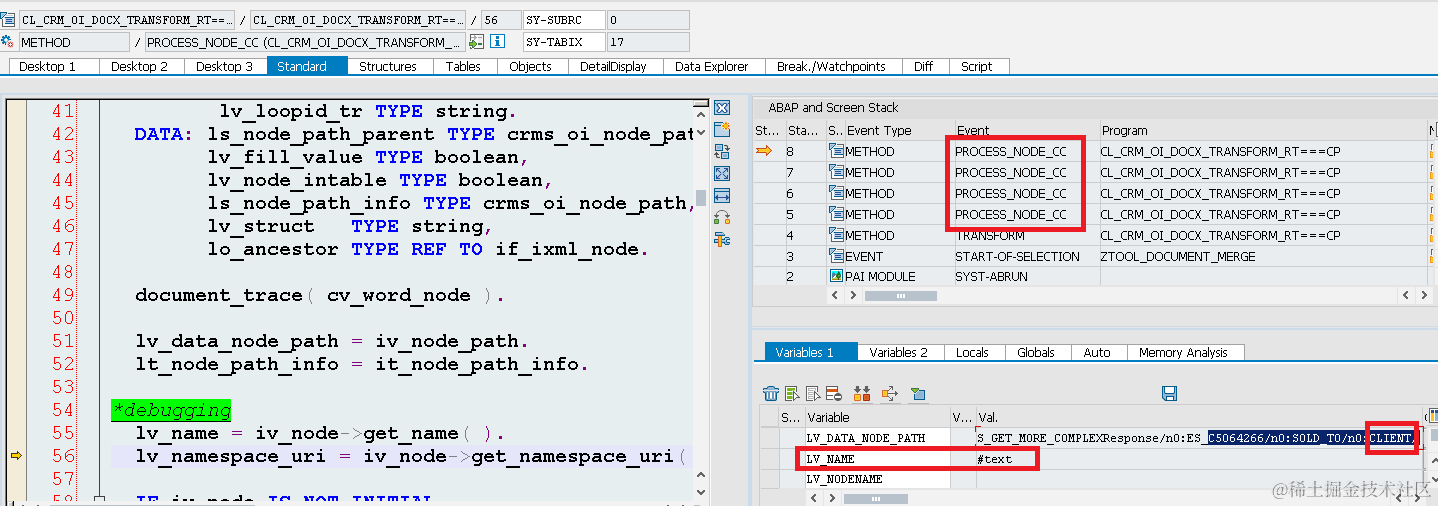Open the Objects tab
Viewport: 1438px width, 506px height.
click(x=530, y=66)
